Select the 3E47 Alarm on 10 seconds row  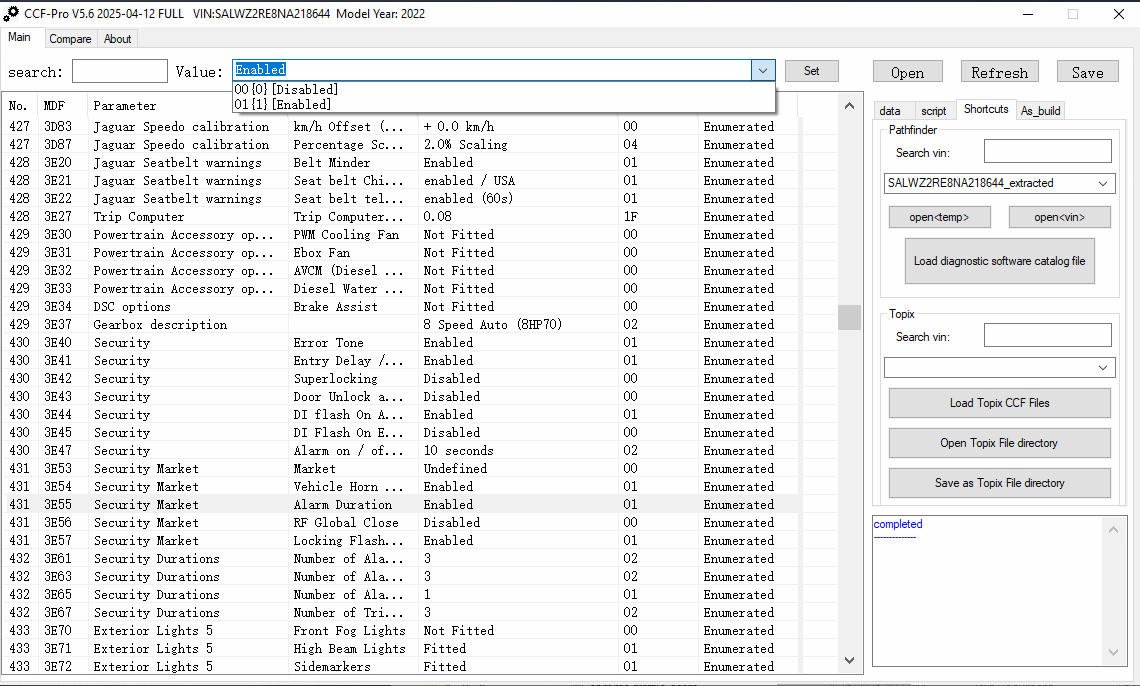400,451
